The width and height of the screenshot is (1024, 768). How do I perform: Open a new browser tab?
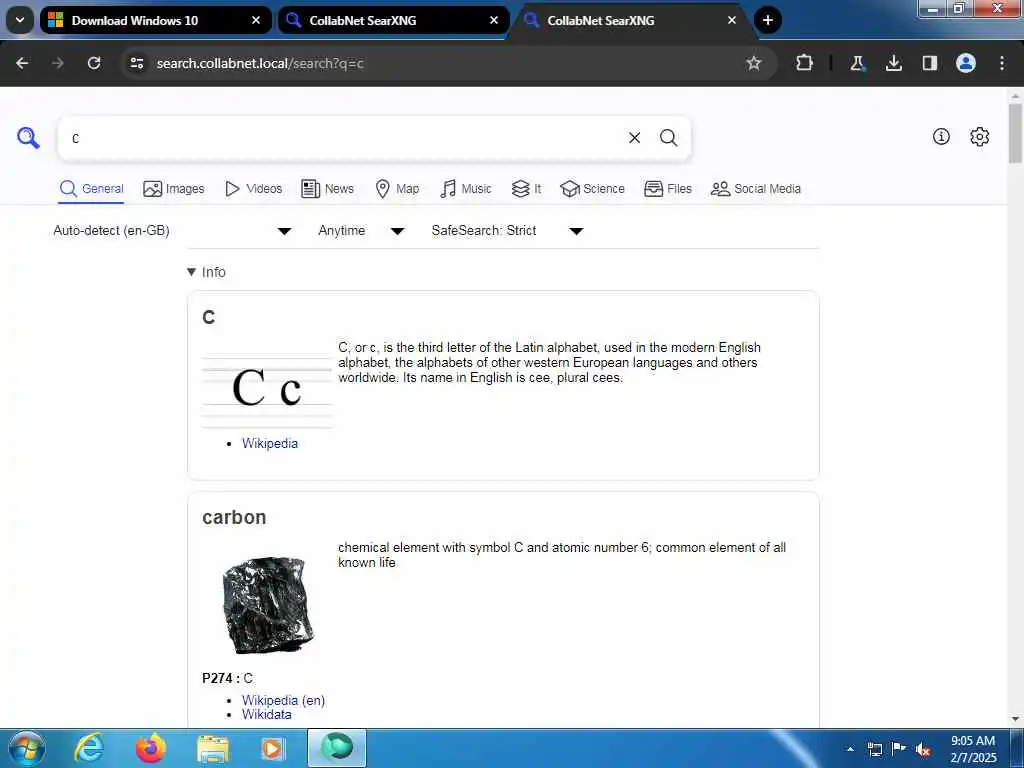tap(768, 20)
